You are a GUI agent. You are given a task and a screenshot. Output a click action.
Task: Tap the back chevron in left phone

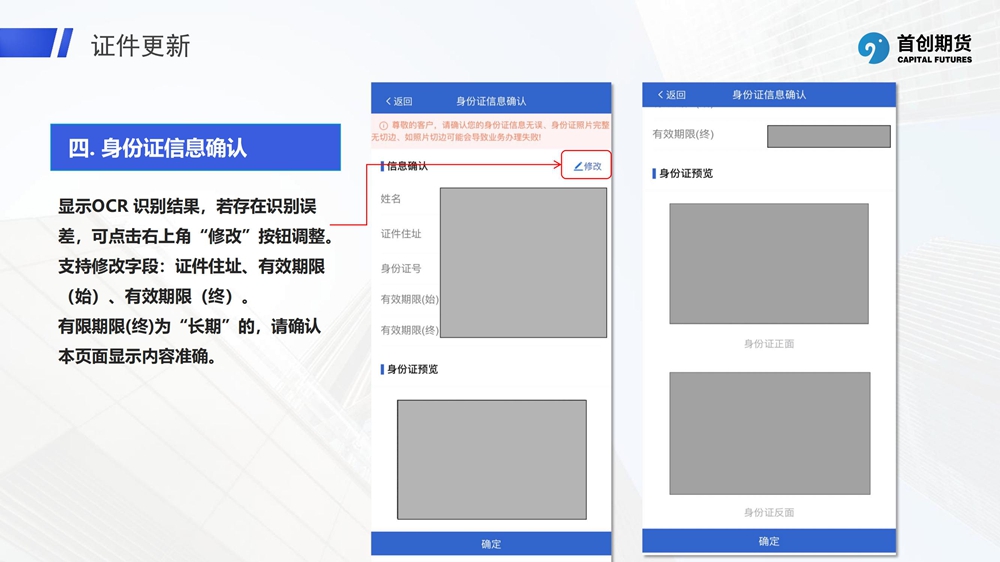pyautogui.click(x=388, y=101)
